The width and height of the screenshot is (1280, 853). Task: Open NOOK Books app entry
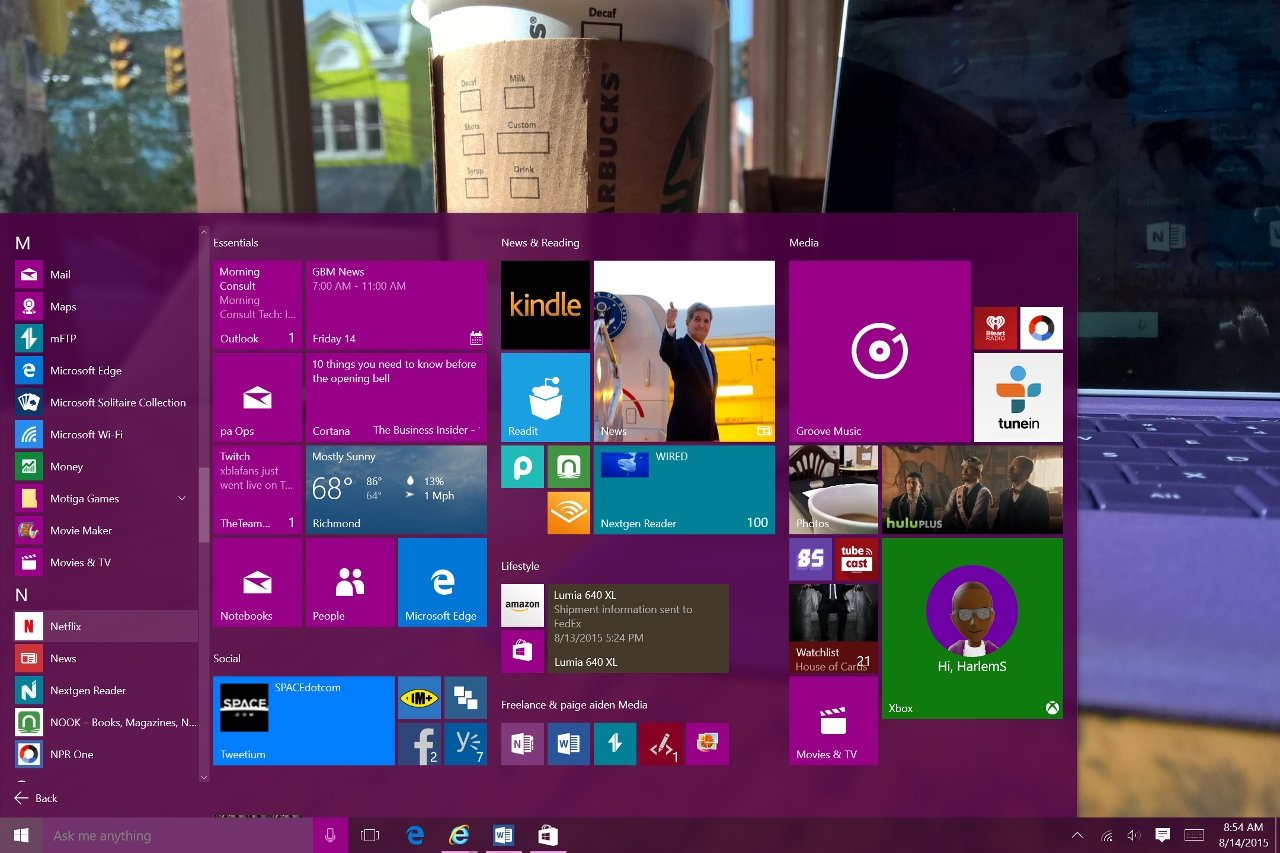(106, 722)
